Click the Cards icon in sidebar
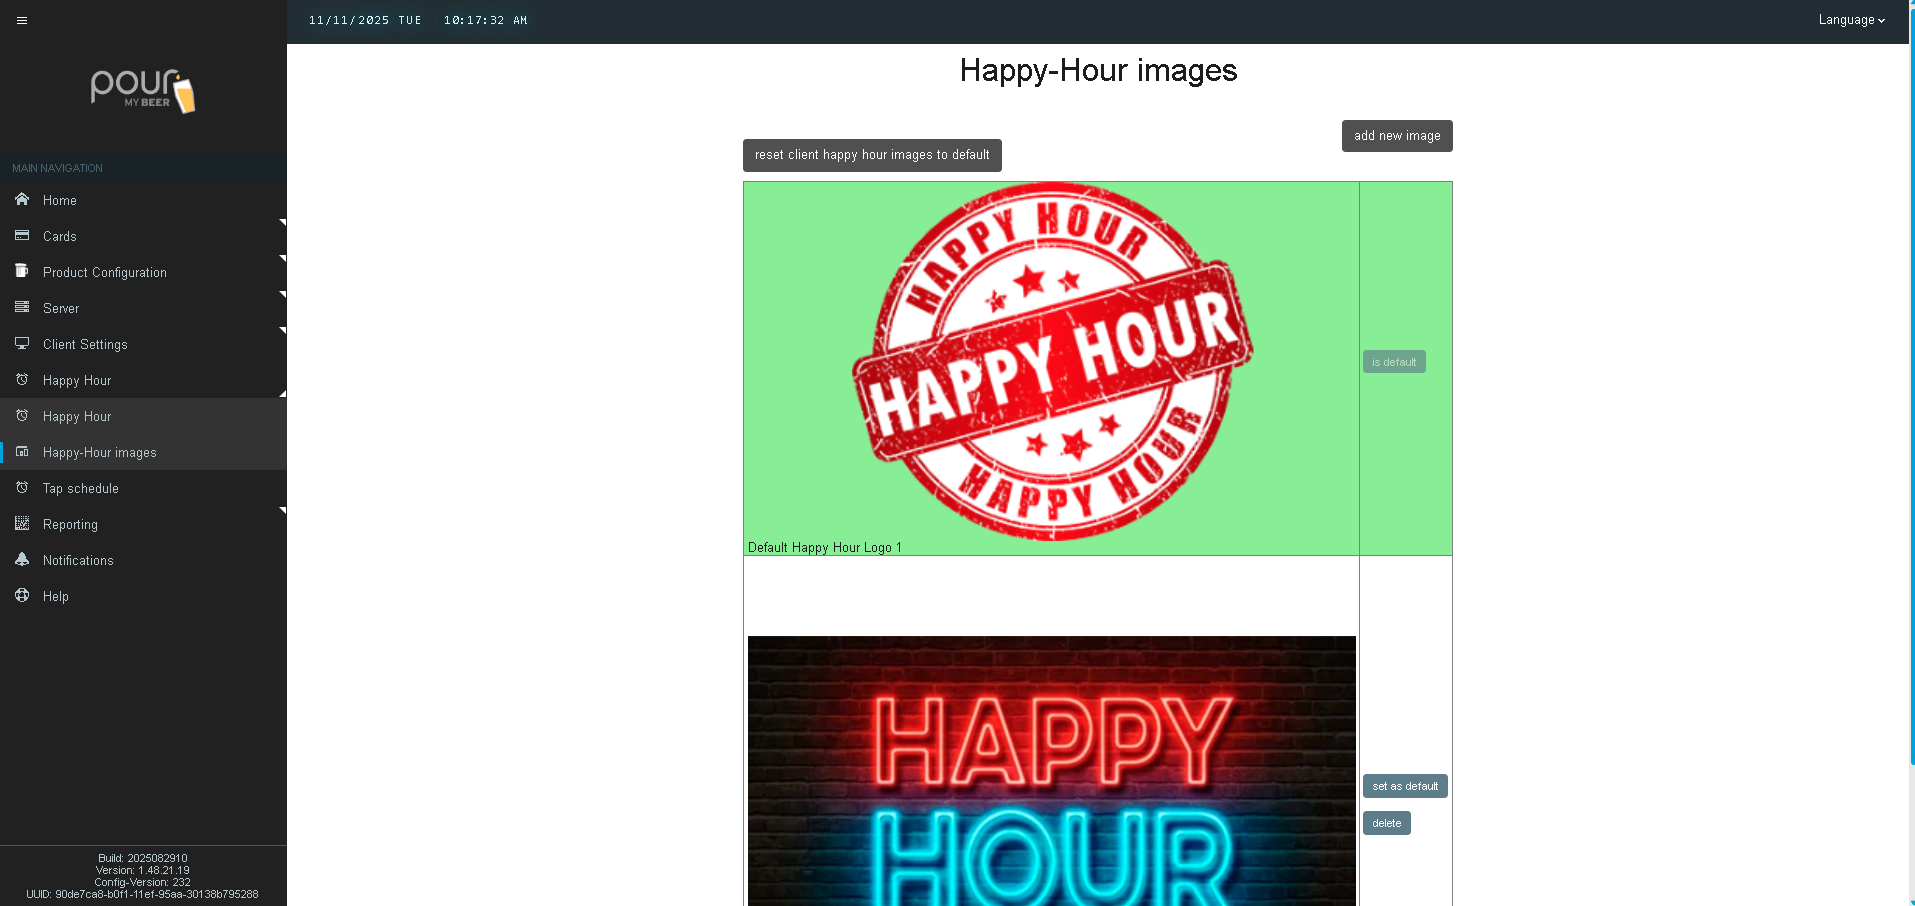 pyautogui.click(x=22, y=236)
